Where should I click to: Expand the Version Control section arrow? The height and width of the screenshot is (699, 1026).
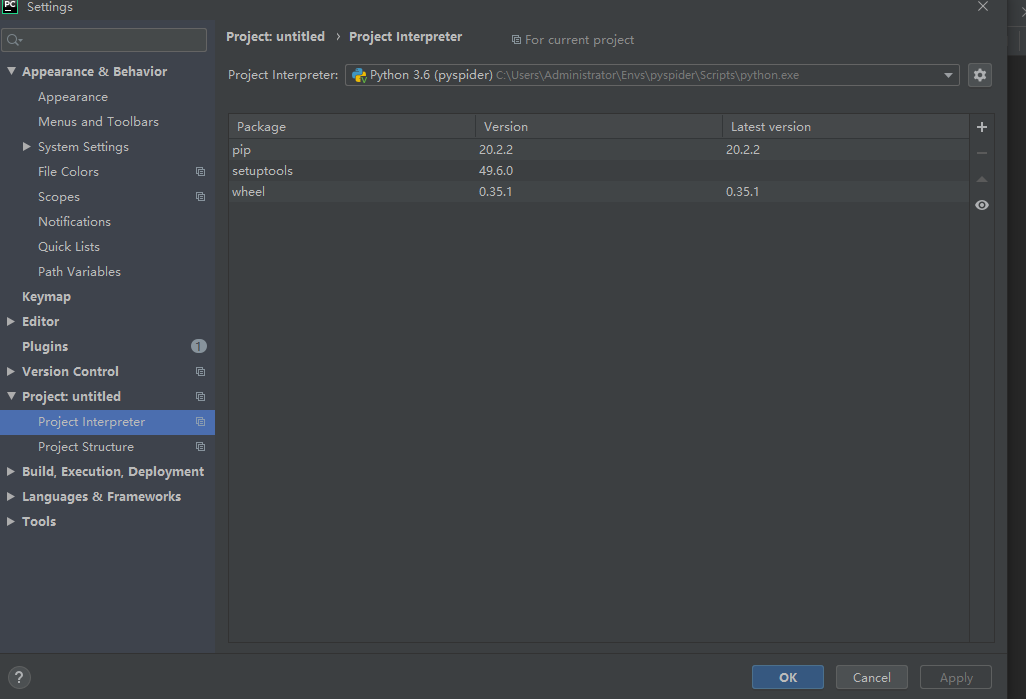(x=10, y=371)
